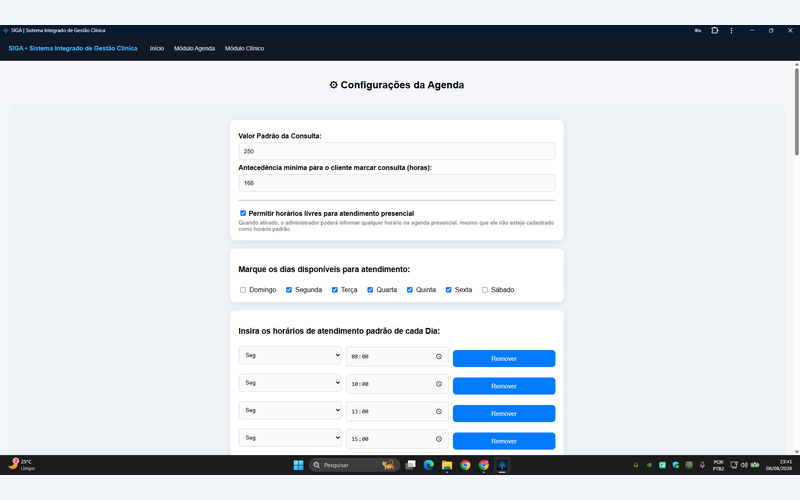This screenshot has height=500, width=800.
Task: Open the Módulo Agenda menu
Action: coord(194,48)
